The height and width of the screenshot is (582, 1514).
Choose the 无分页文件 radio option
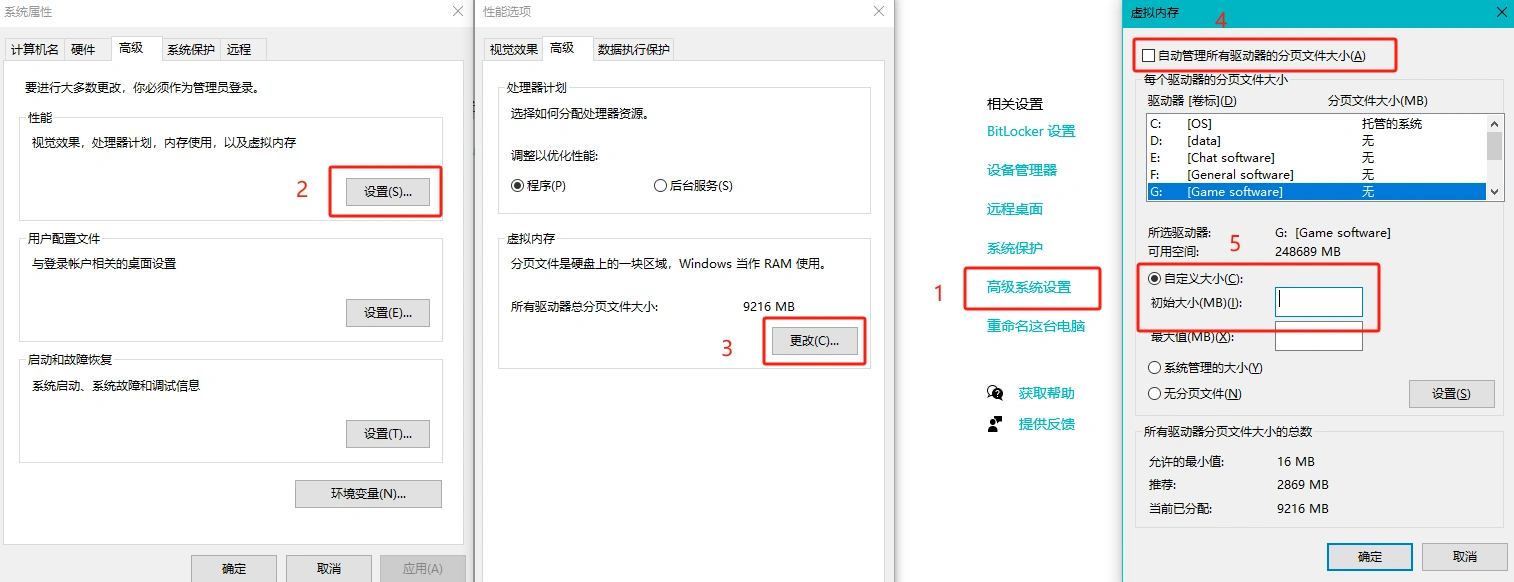(x=1155, y=394)
